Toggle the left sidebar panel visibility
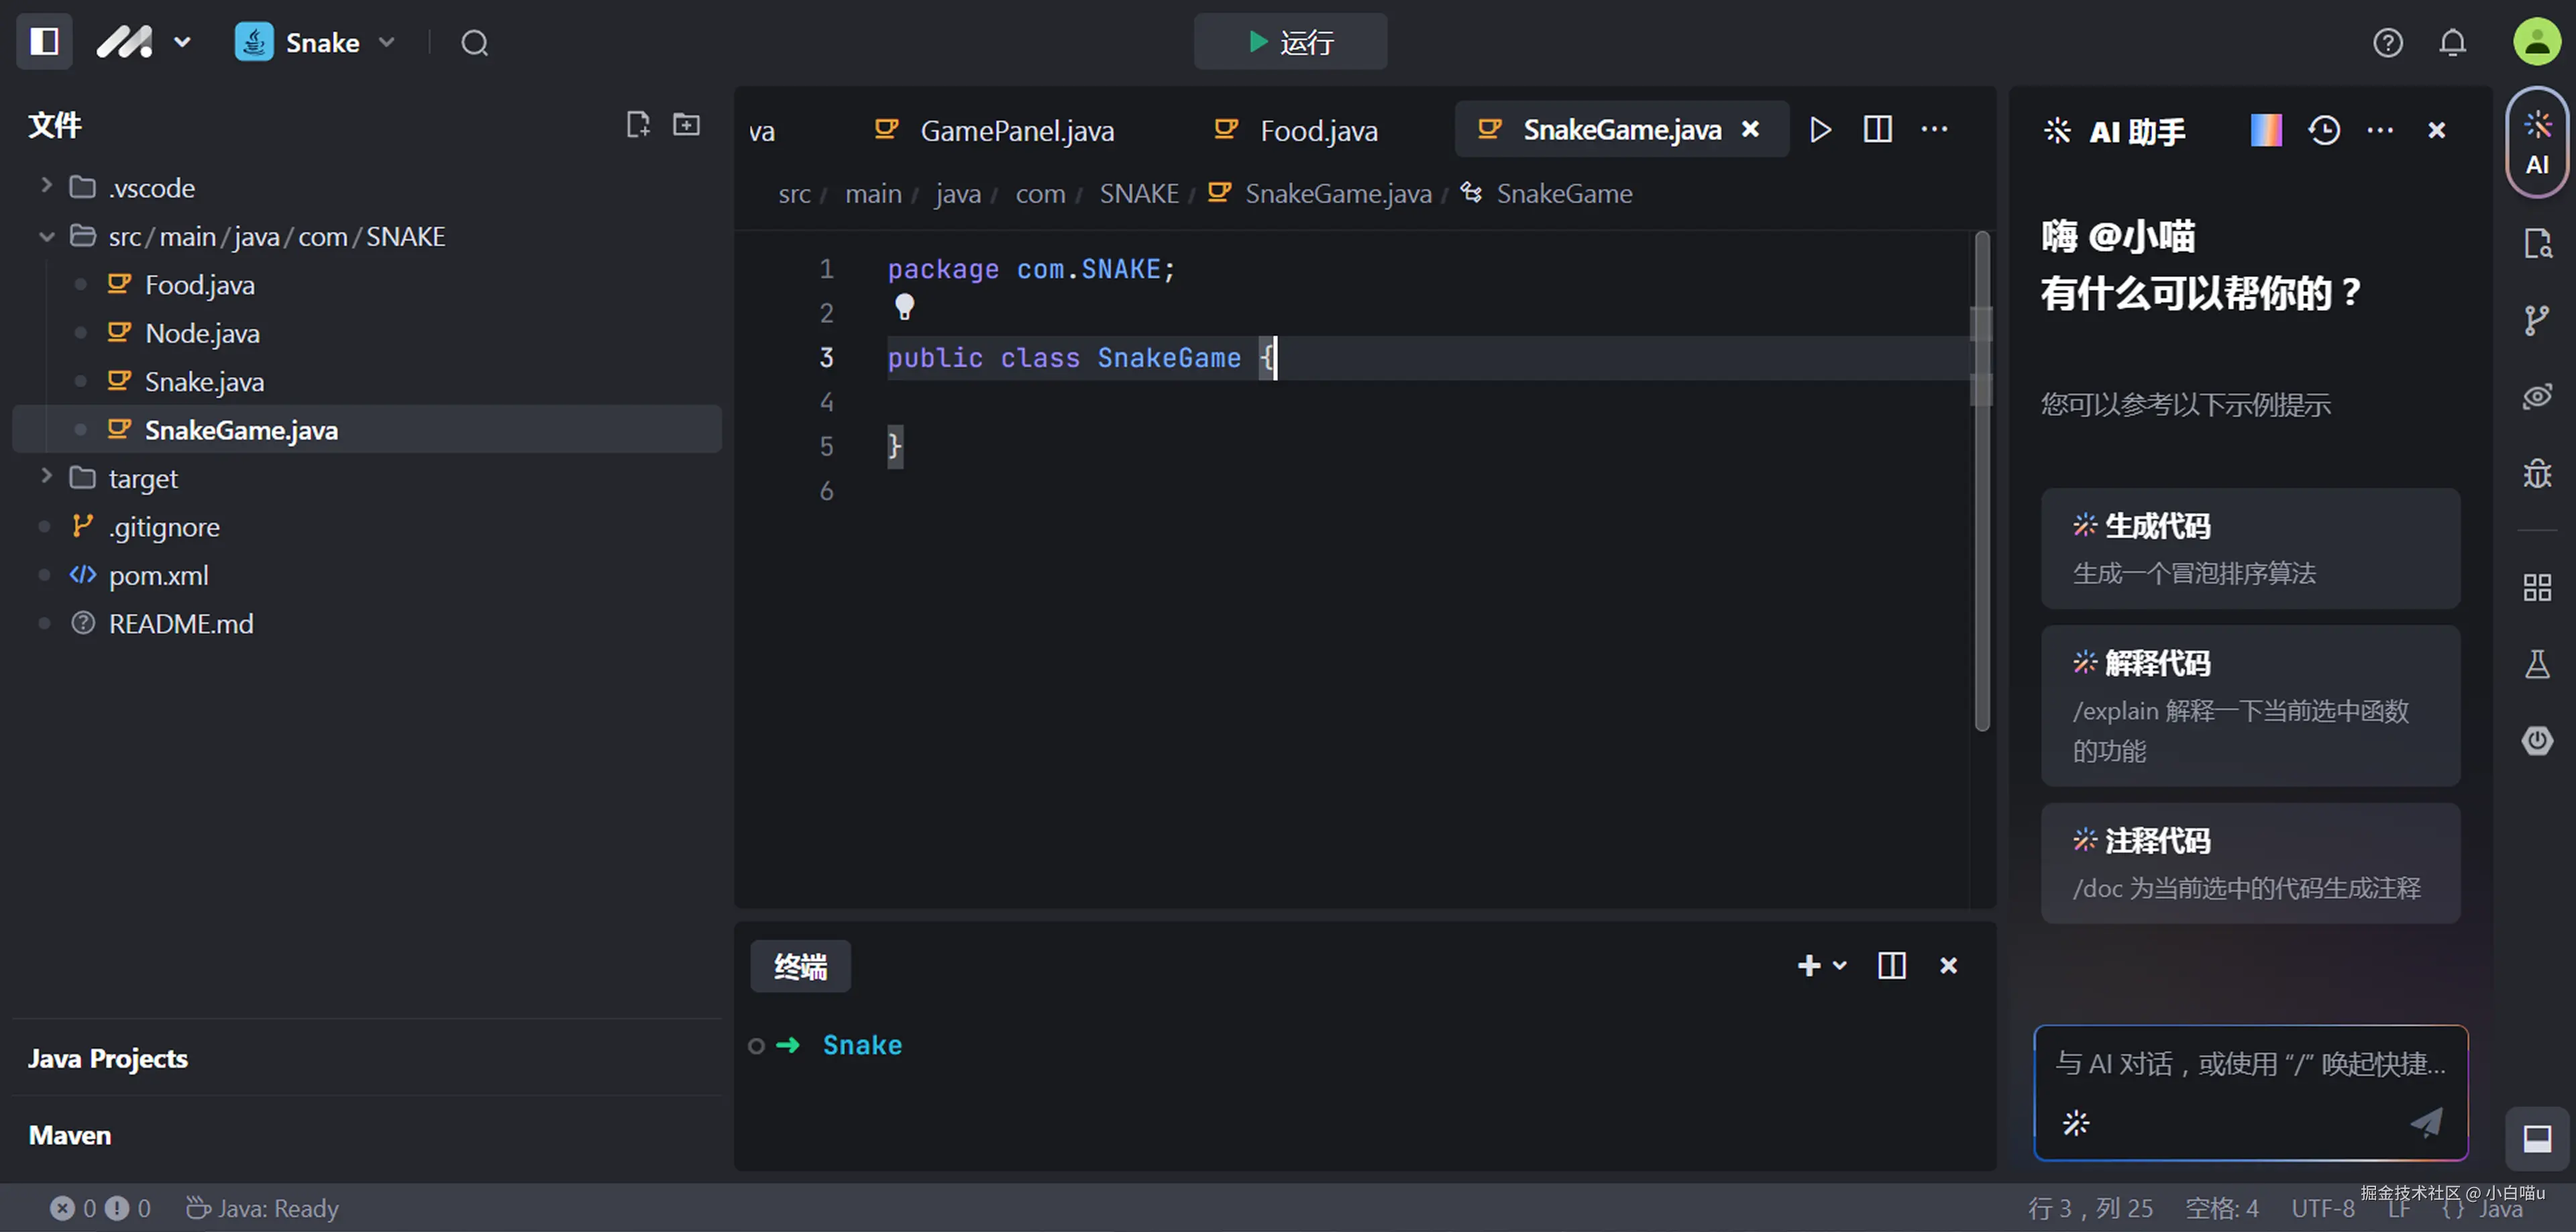Image resolution: width=2576 pixels, height=1232 pixels. coord(44,42)
